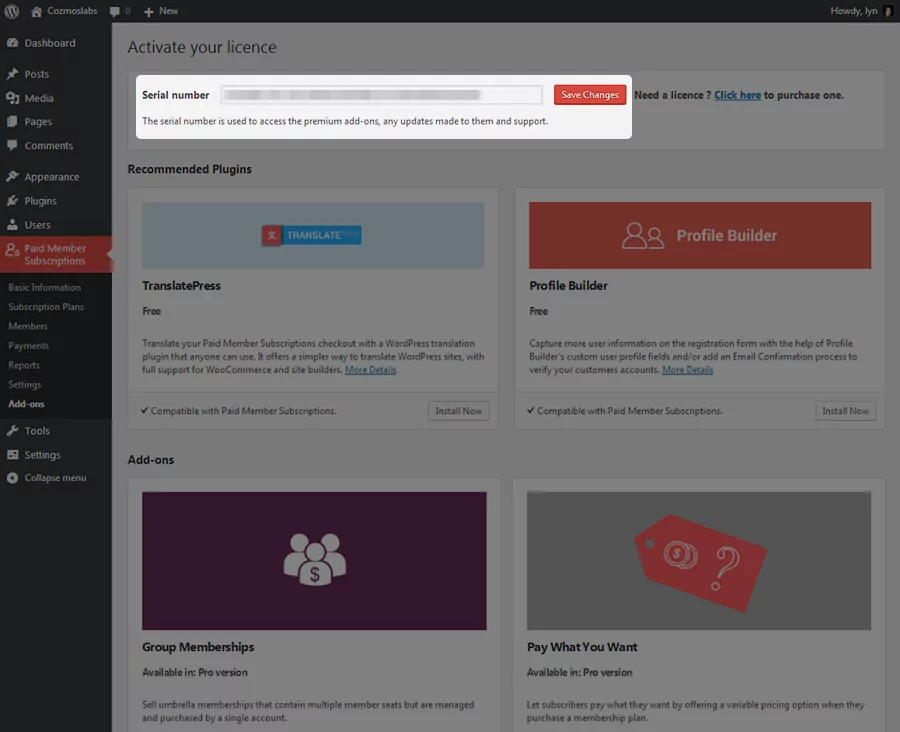The width and height of the screenshot is (900, 732).
Task: Follow the Click here licence purchase link
Action: tap(737, 95)
